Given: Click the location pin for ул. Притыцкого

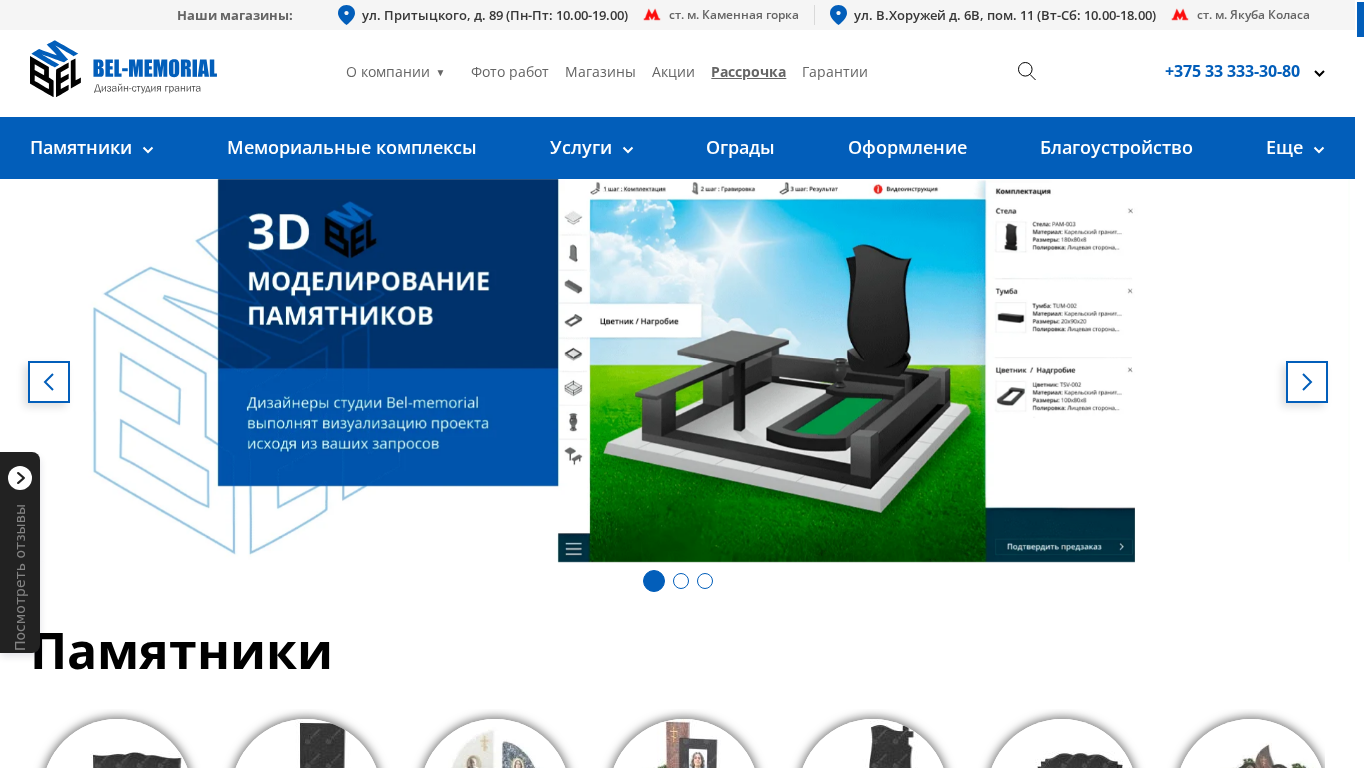Looking at the screenshot, I should point(346,15).
